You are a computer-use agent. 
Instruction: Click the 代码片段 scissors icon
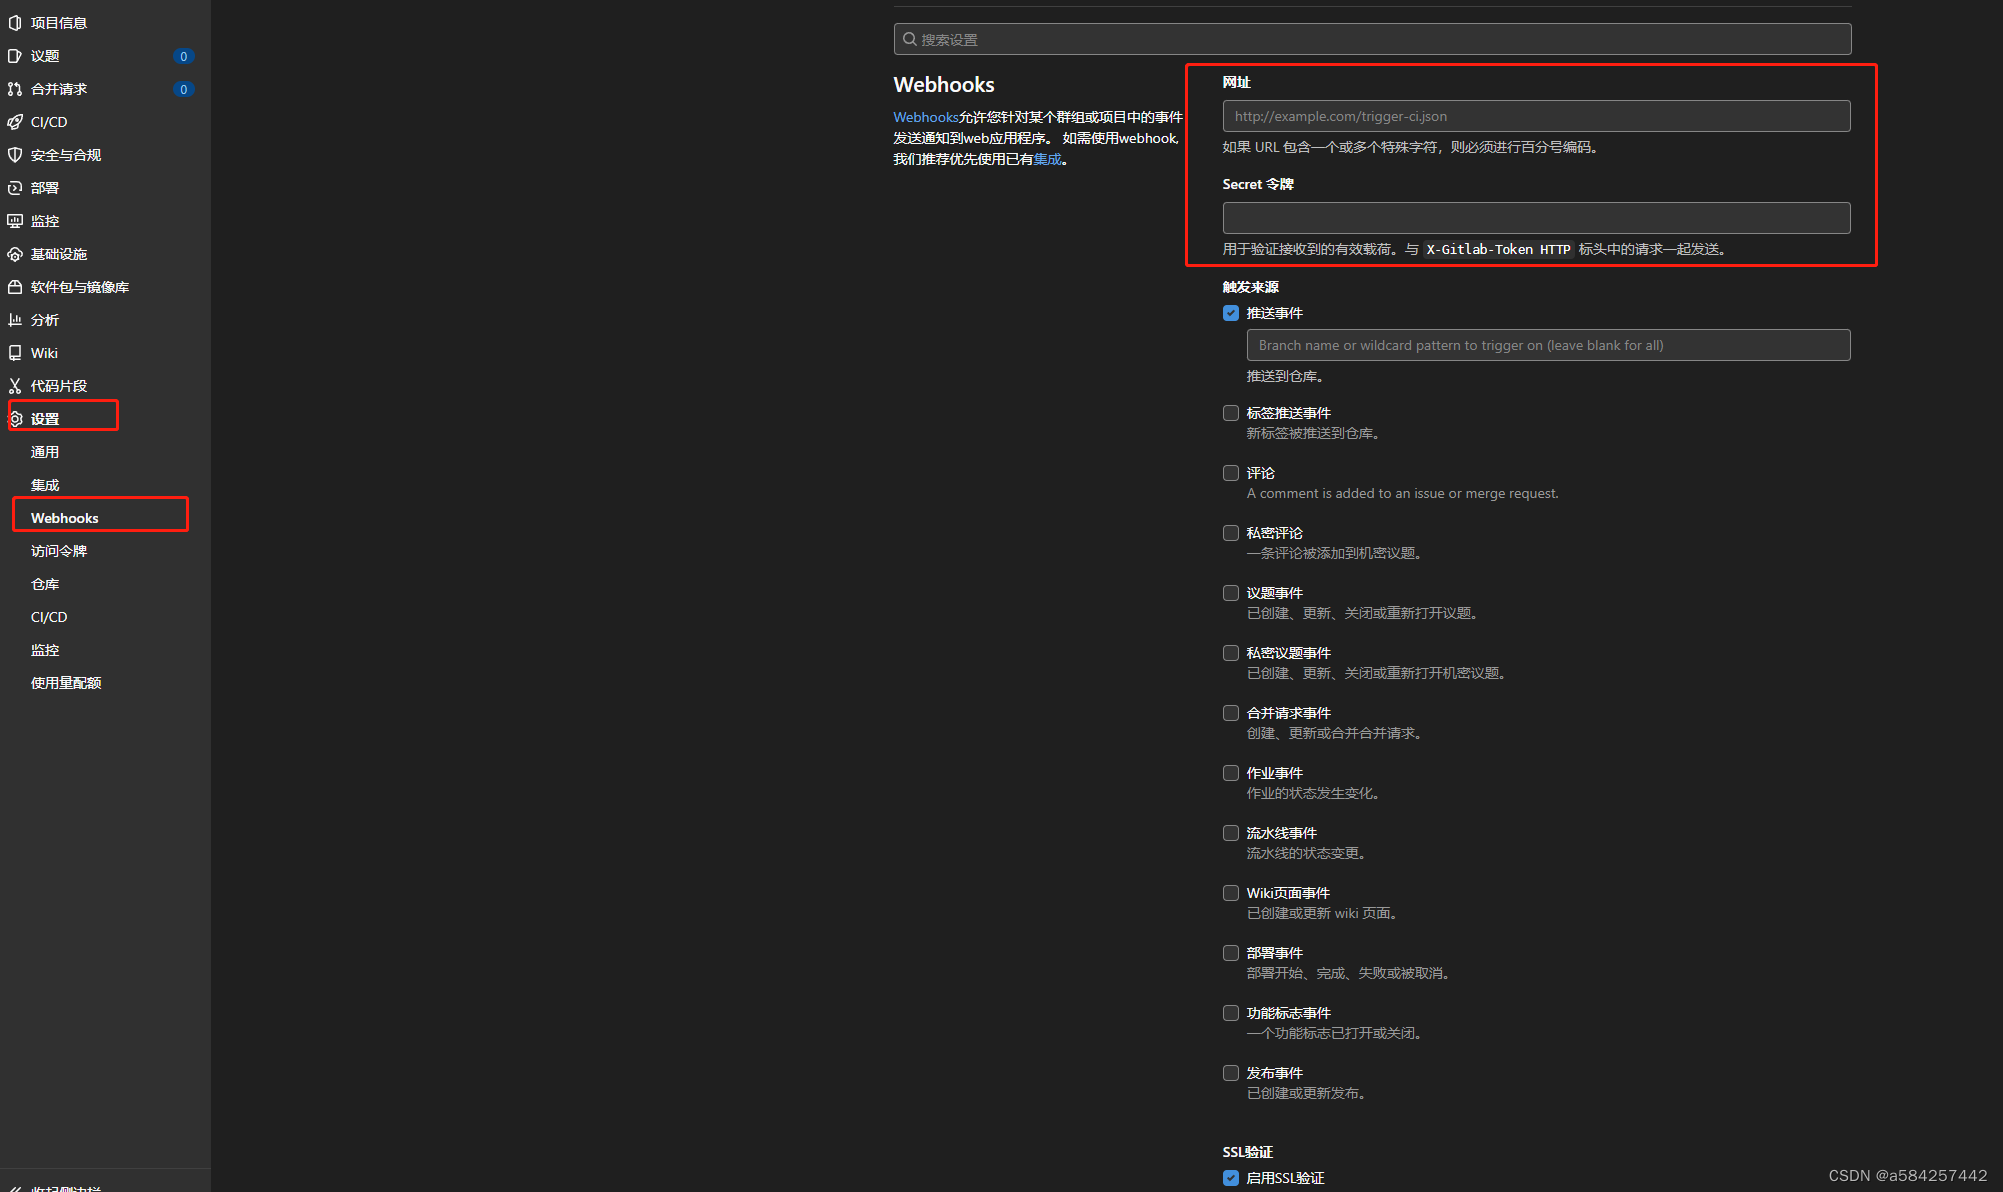tap(15, 386)
